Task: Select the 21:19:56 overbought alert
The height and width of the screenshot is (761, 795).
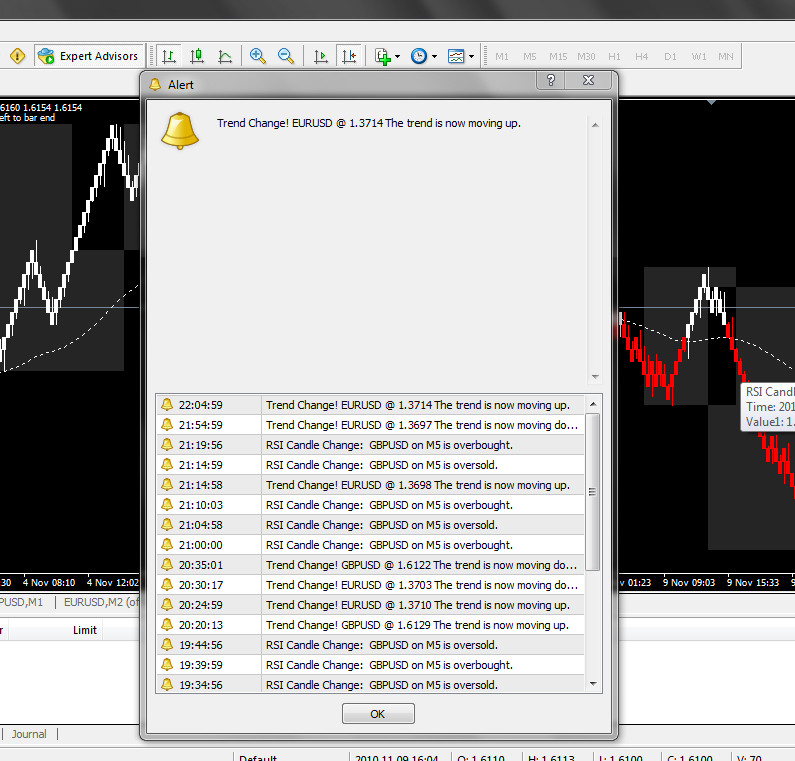Action: (x=370, y=445)
